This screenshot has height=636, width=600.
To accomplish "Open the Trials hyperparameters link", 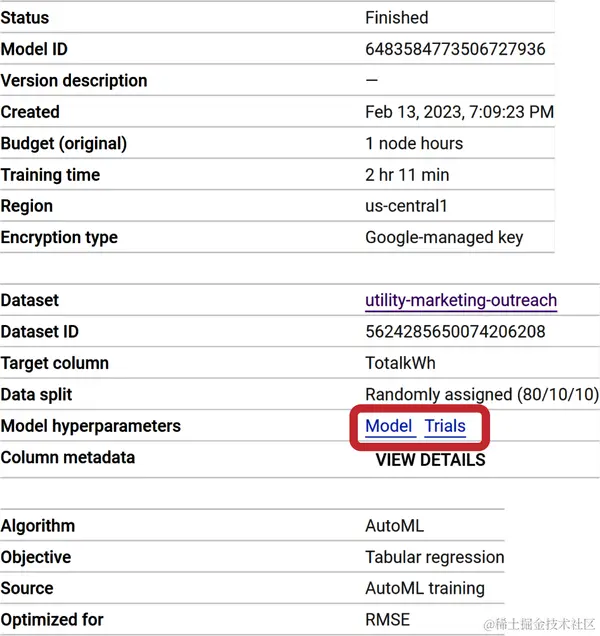I will pyautogui.click(x=445, y=426).
